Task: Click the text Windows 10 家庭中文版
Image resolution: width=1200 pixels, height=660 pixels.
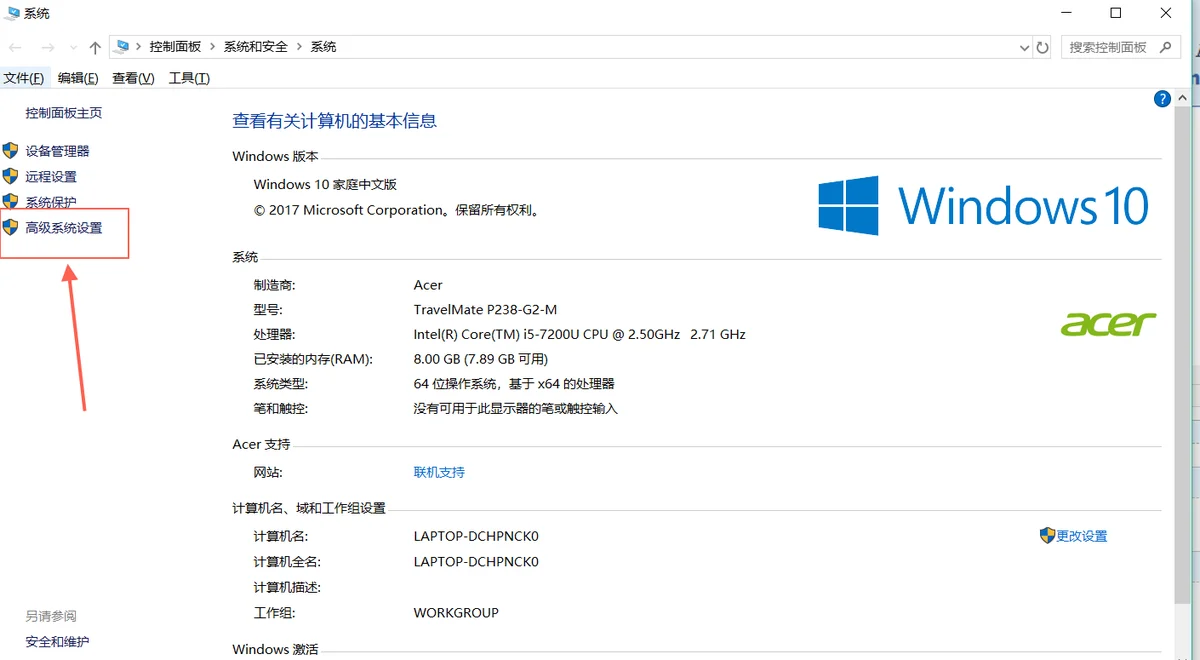Action: [x=325, y=184]
